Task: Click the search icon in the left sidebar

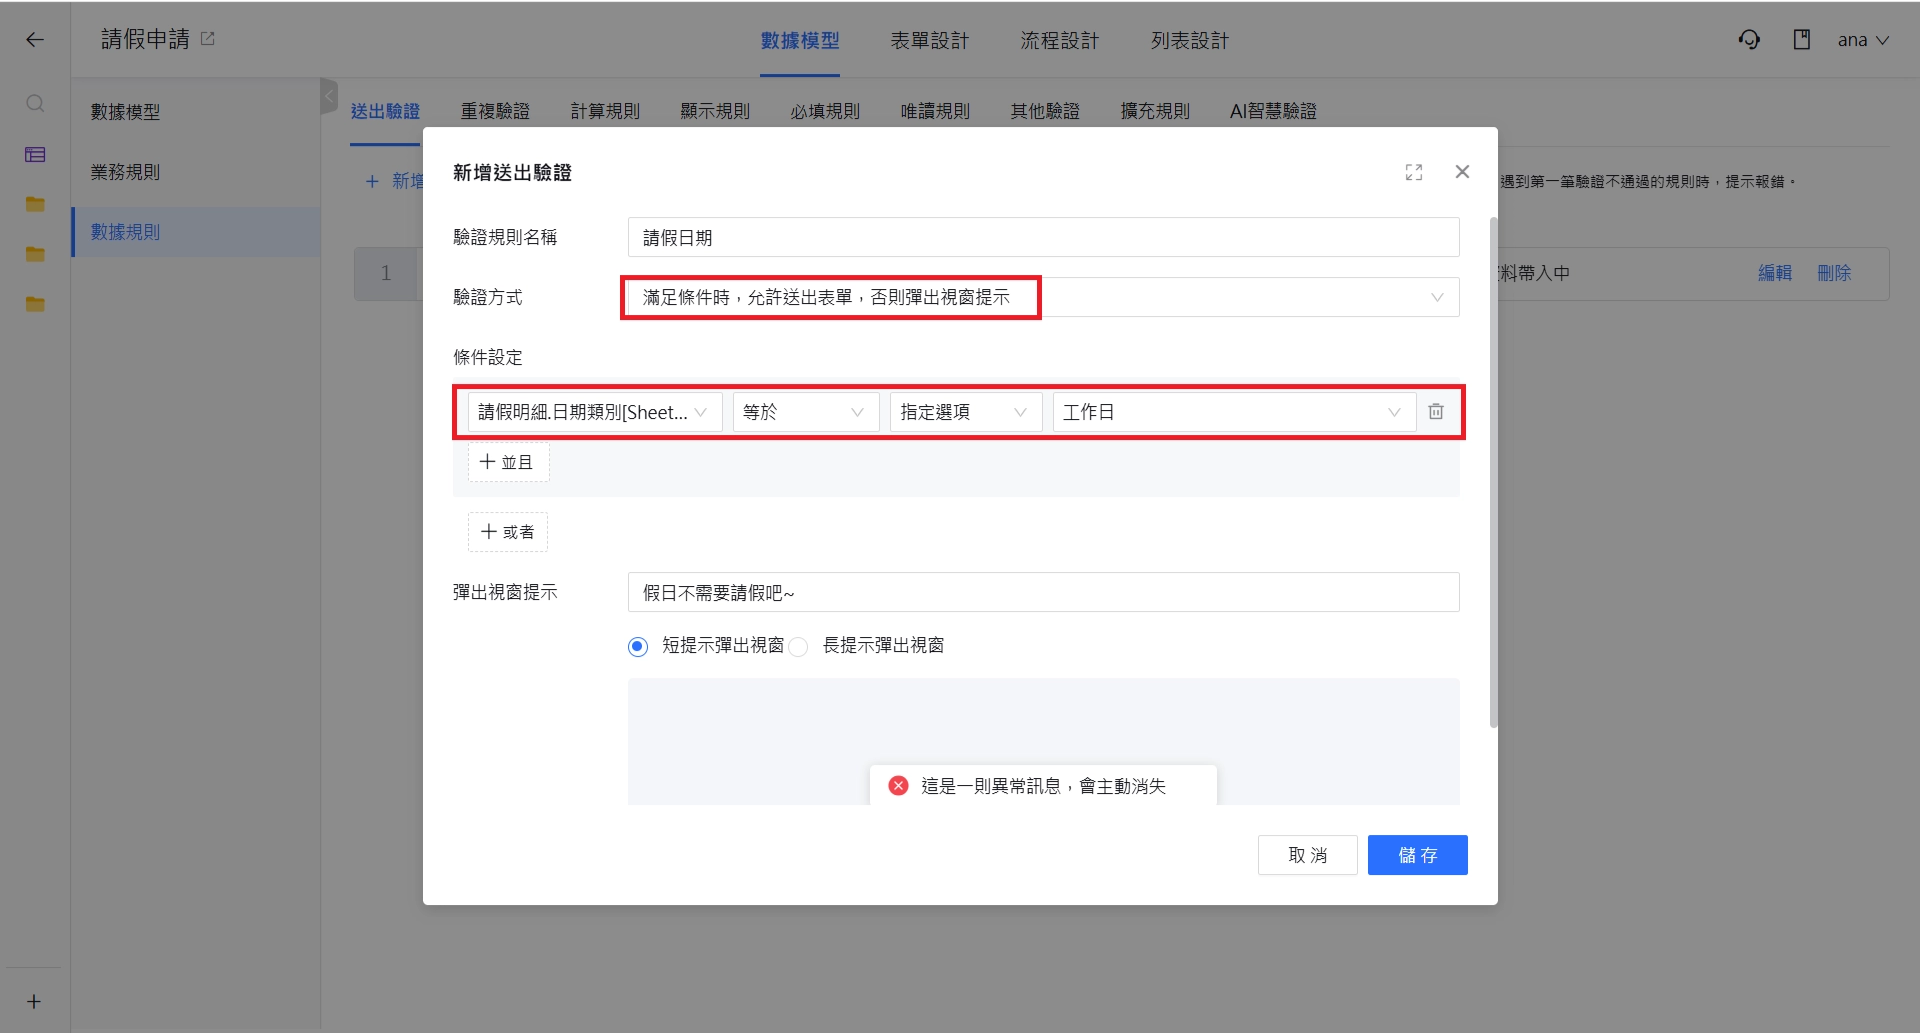Action: (35, 104)
